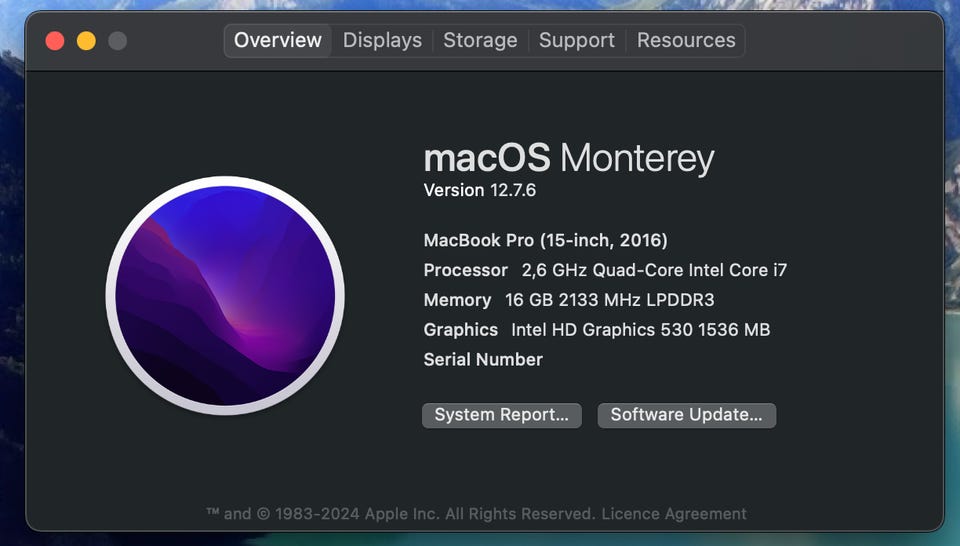
Task: Click the Serial Number label
Action: point(483,360)
